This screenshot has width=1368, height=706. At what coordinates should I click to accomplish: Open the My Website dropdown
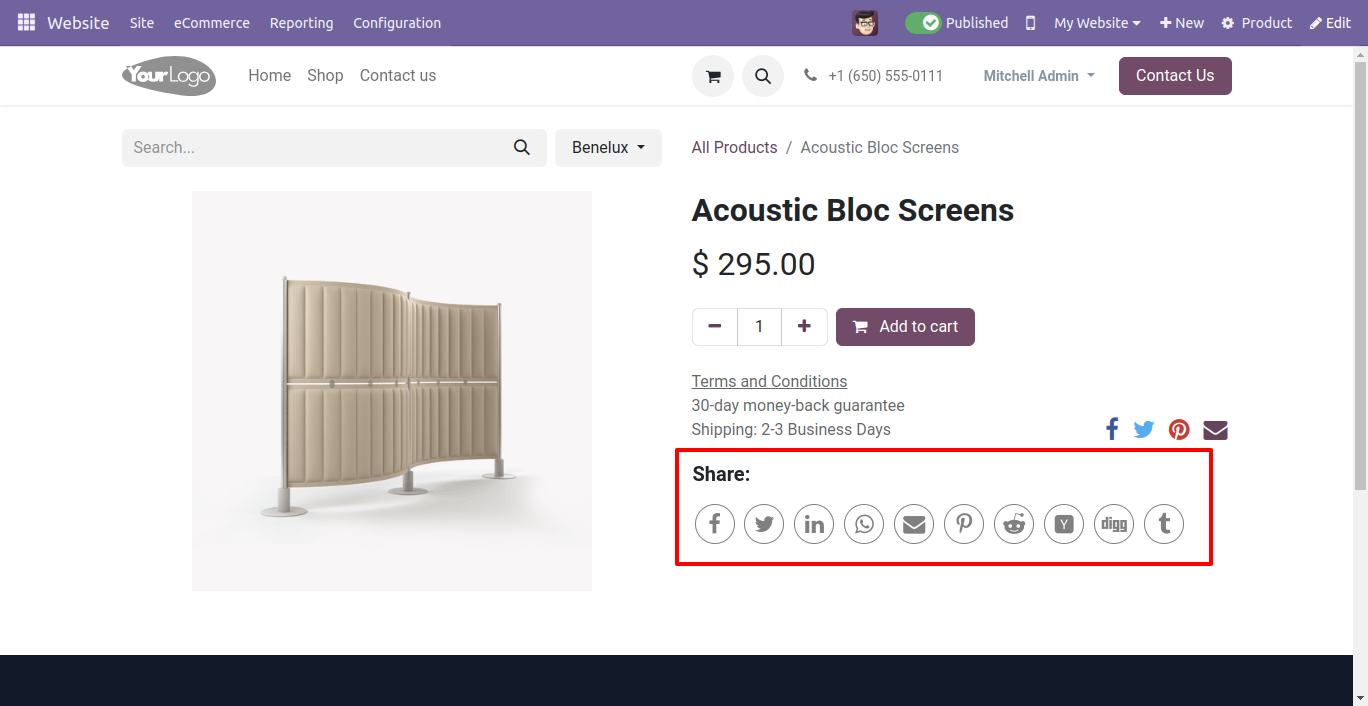tap(1097, 23)
